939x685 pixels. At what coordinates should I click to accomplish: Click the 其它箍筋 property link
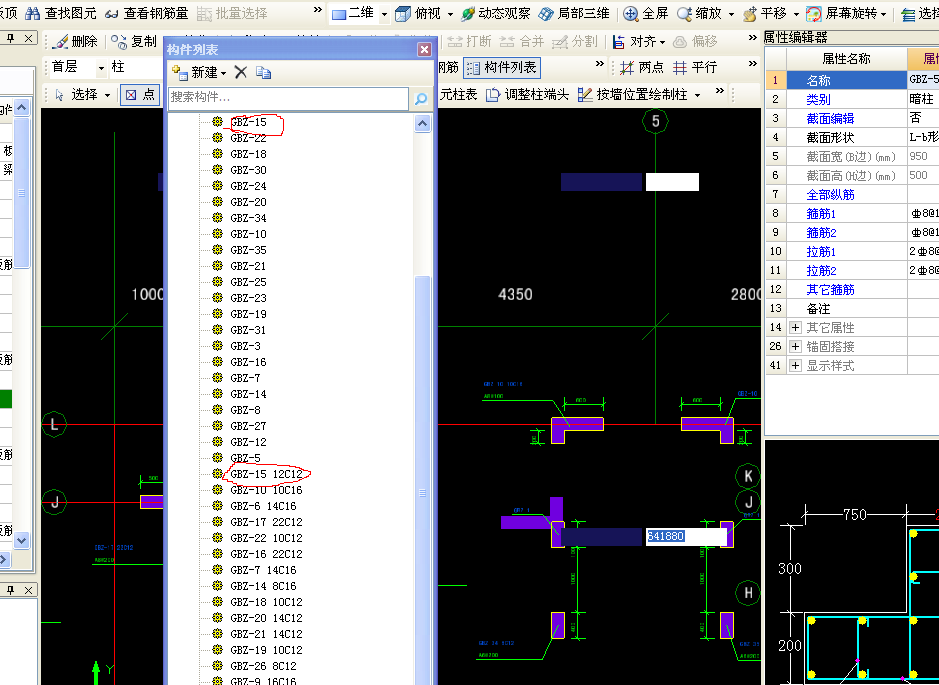[x=830, y=290]
